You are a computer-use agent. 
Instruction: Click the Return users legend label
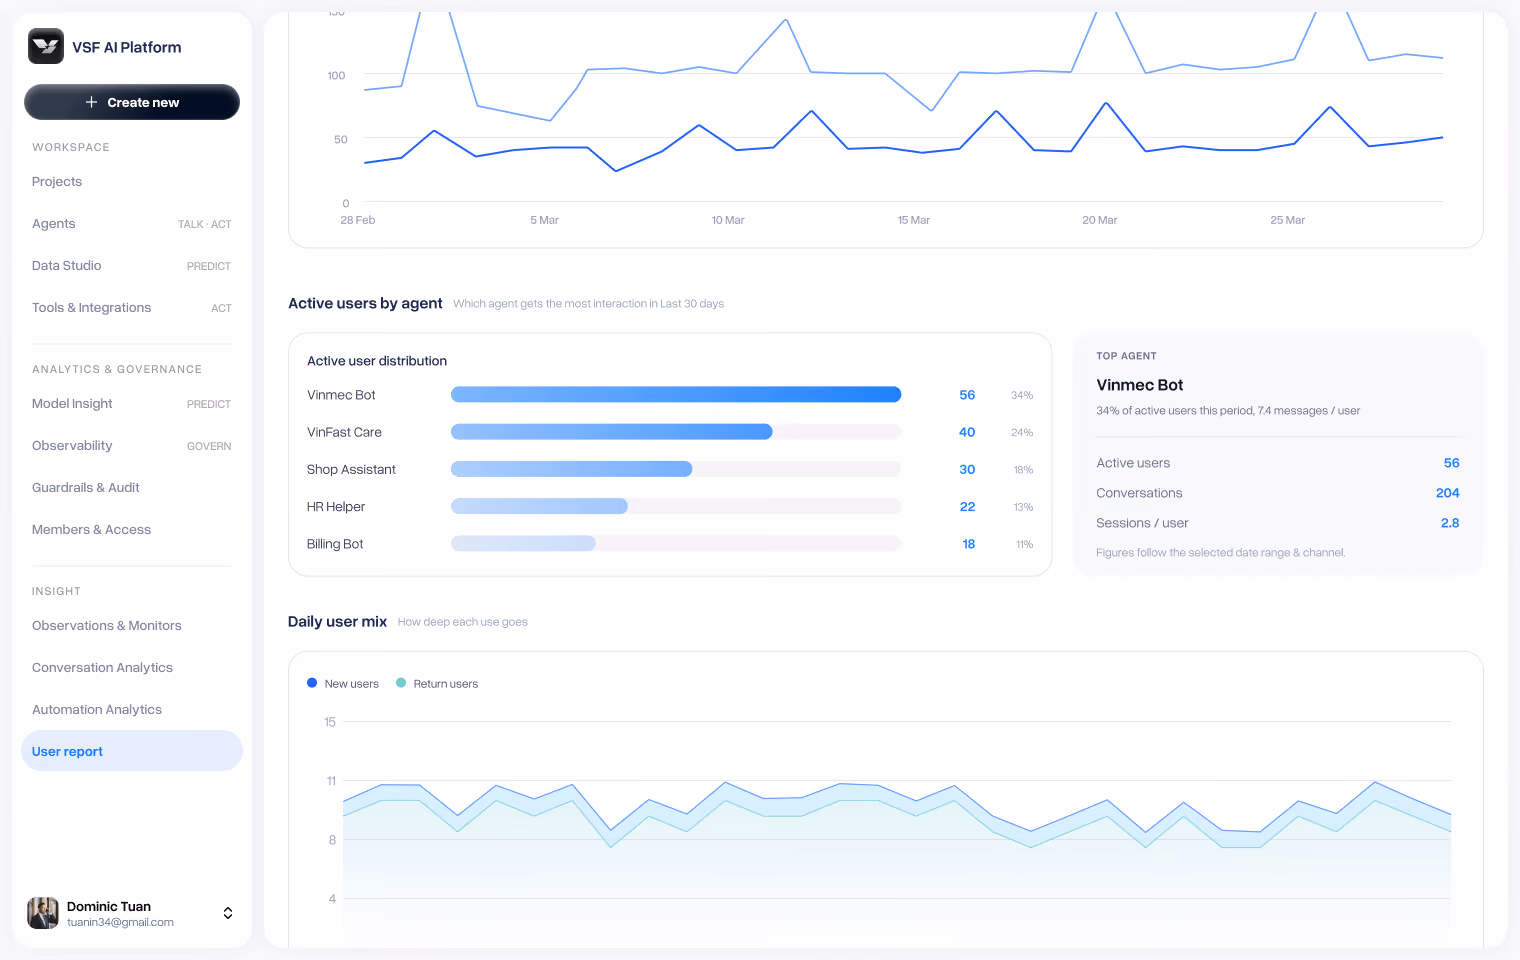click(446, 684)
